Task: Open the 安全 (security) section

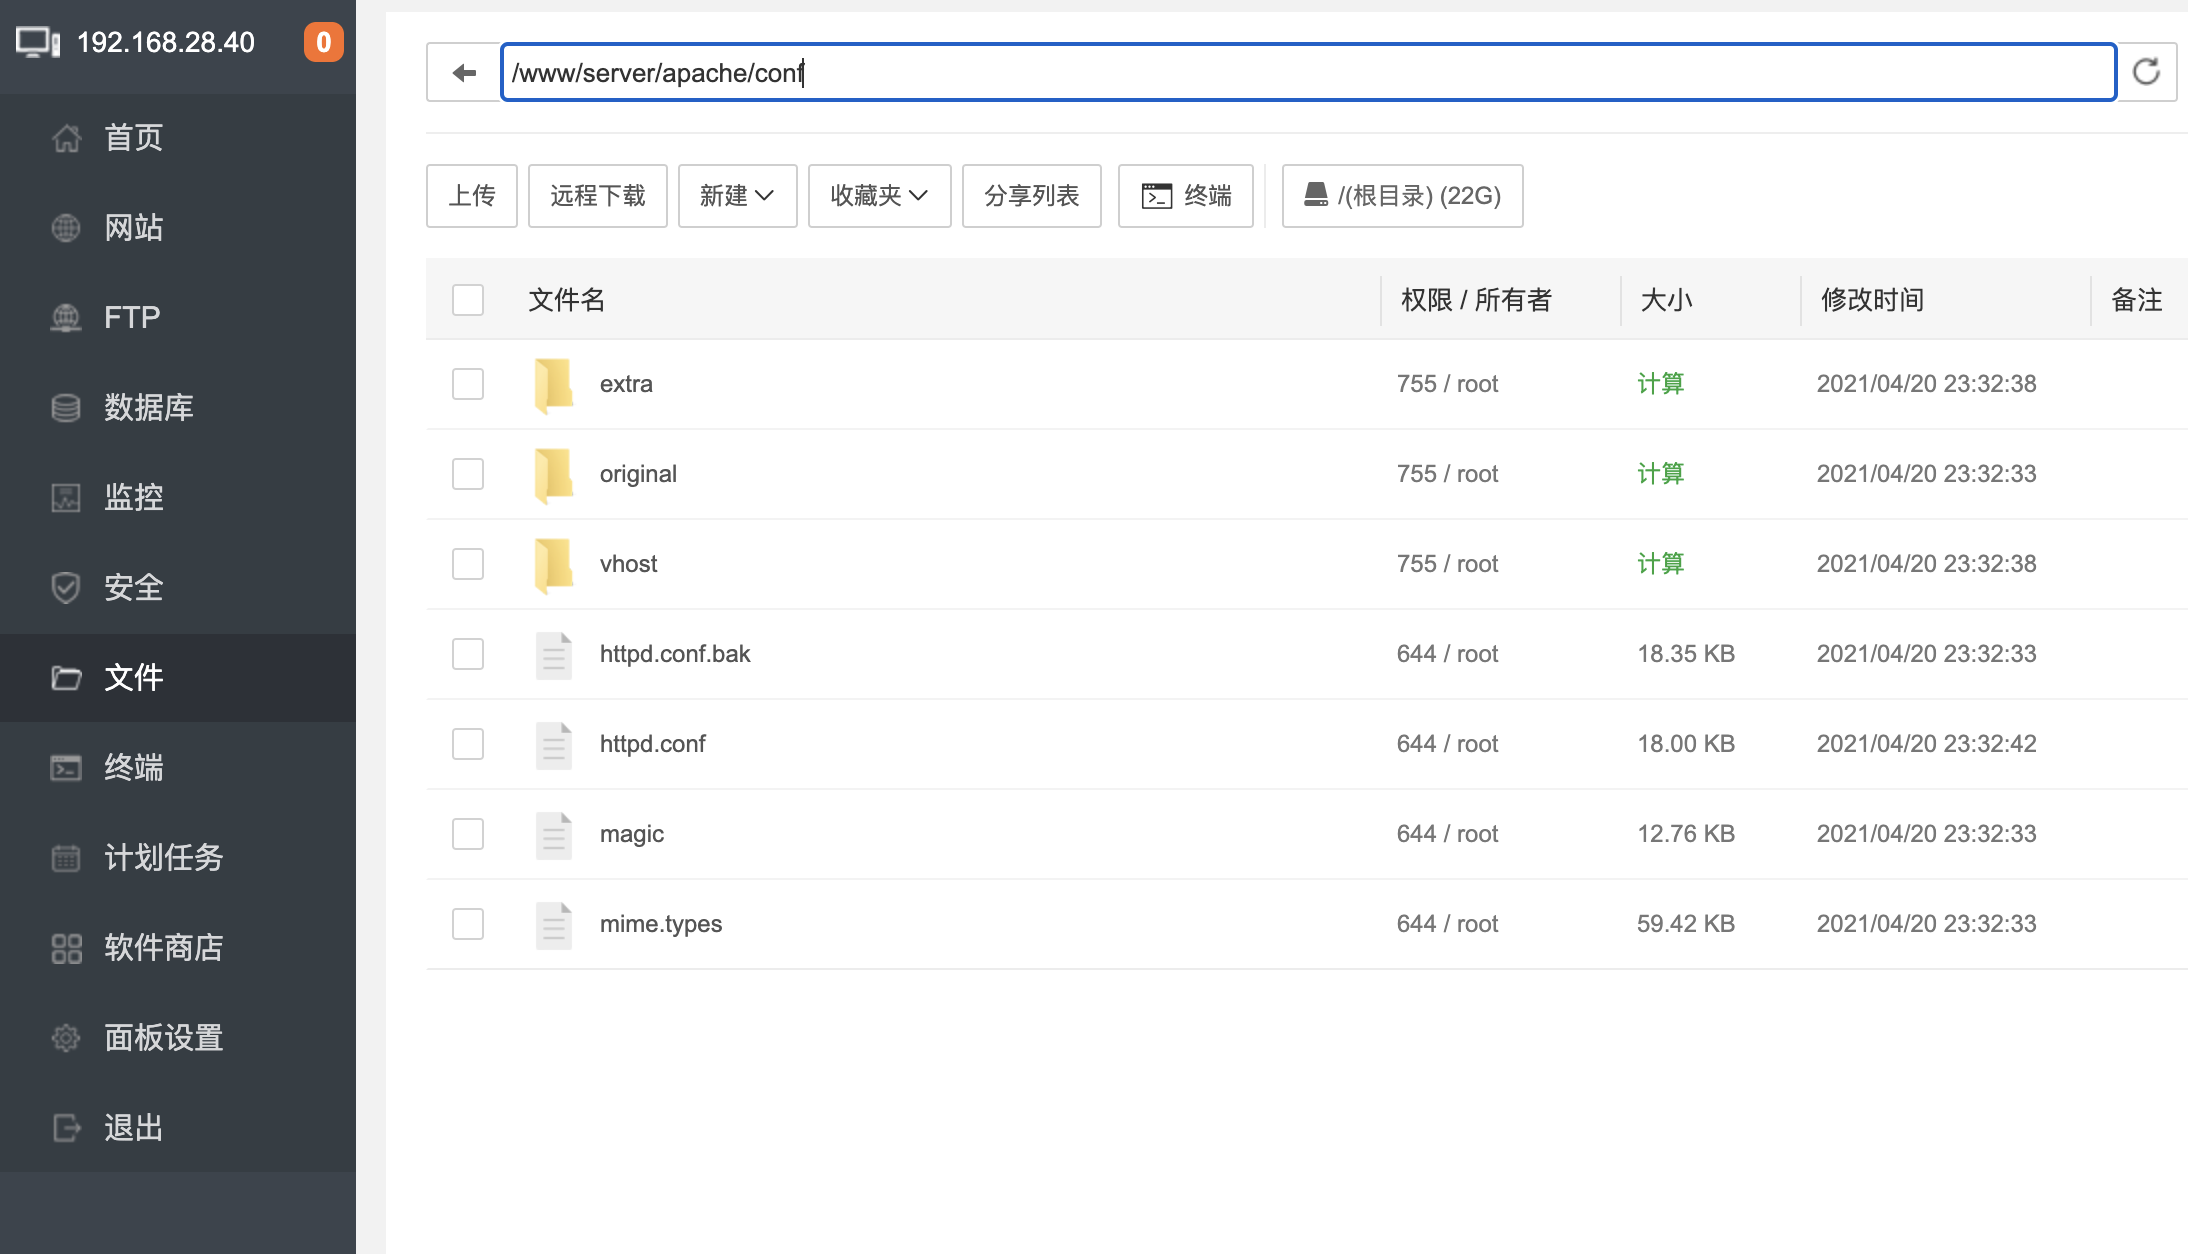Action: pos(132,588)
